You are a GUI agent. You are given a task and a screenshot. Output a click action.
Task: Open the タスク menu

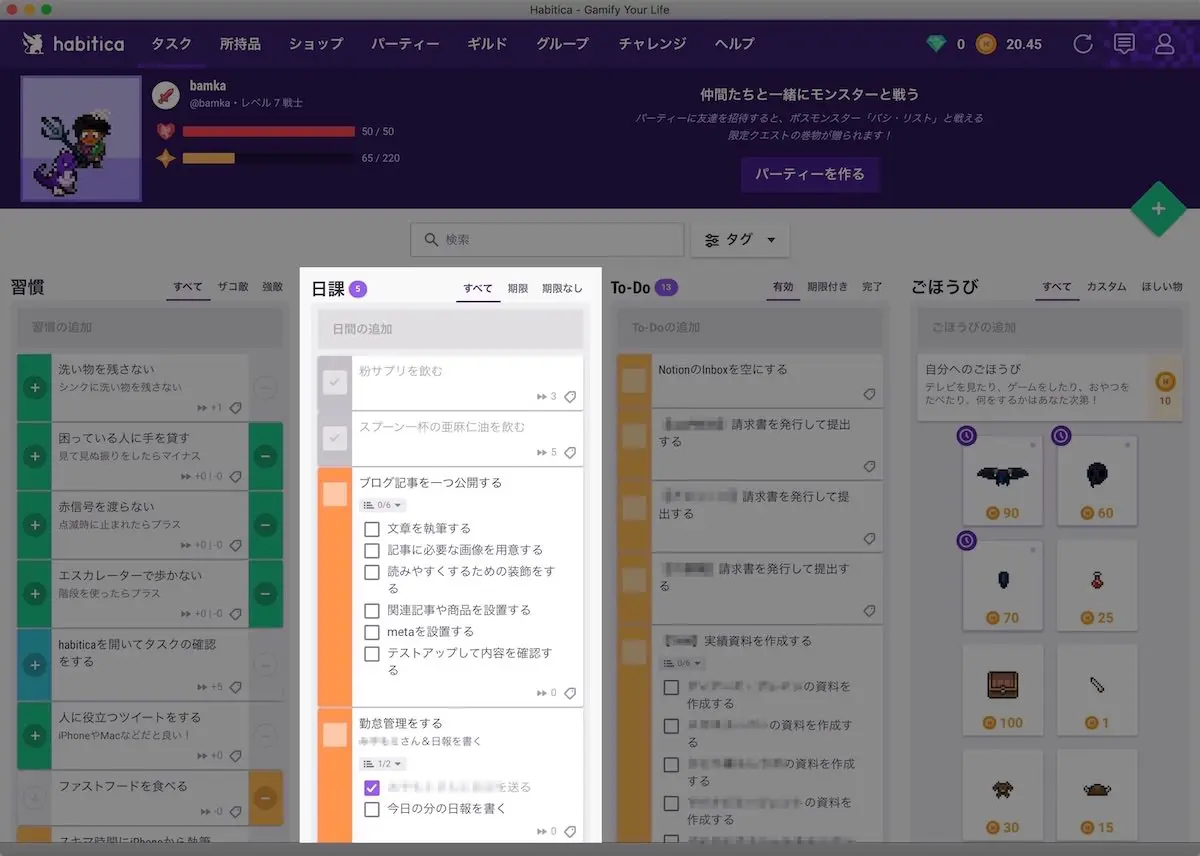pos(171,44)
